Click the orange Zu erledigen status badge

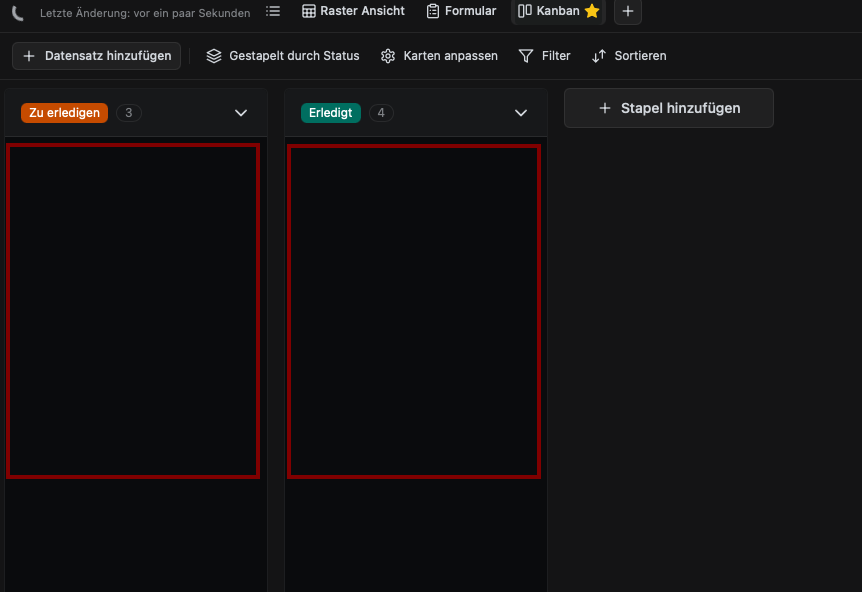coord(64,113)
